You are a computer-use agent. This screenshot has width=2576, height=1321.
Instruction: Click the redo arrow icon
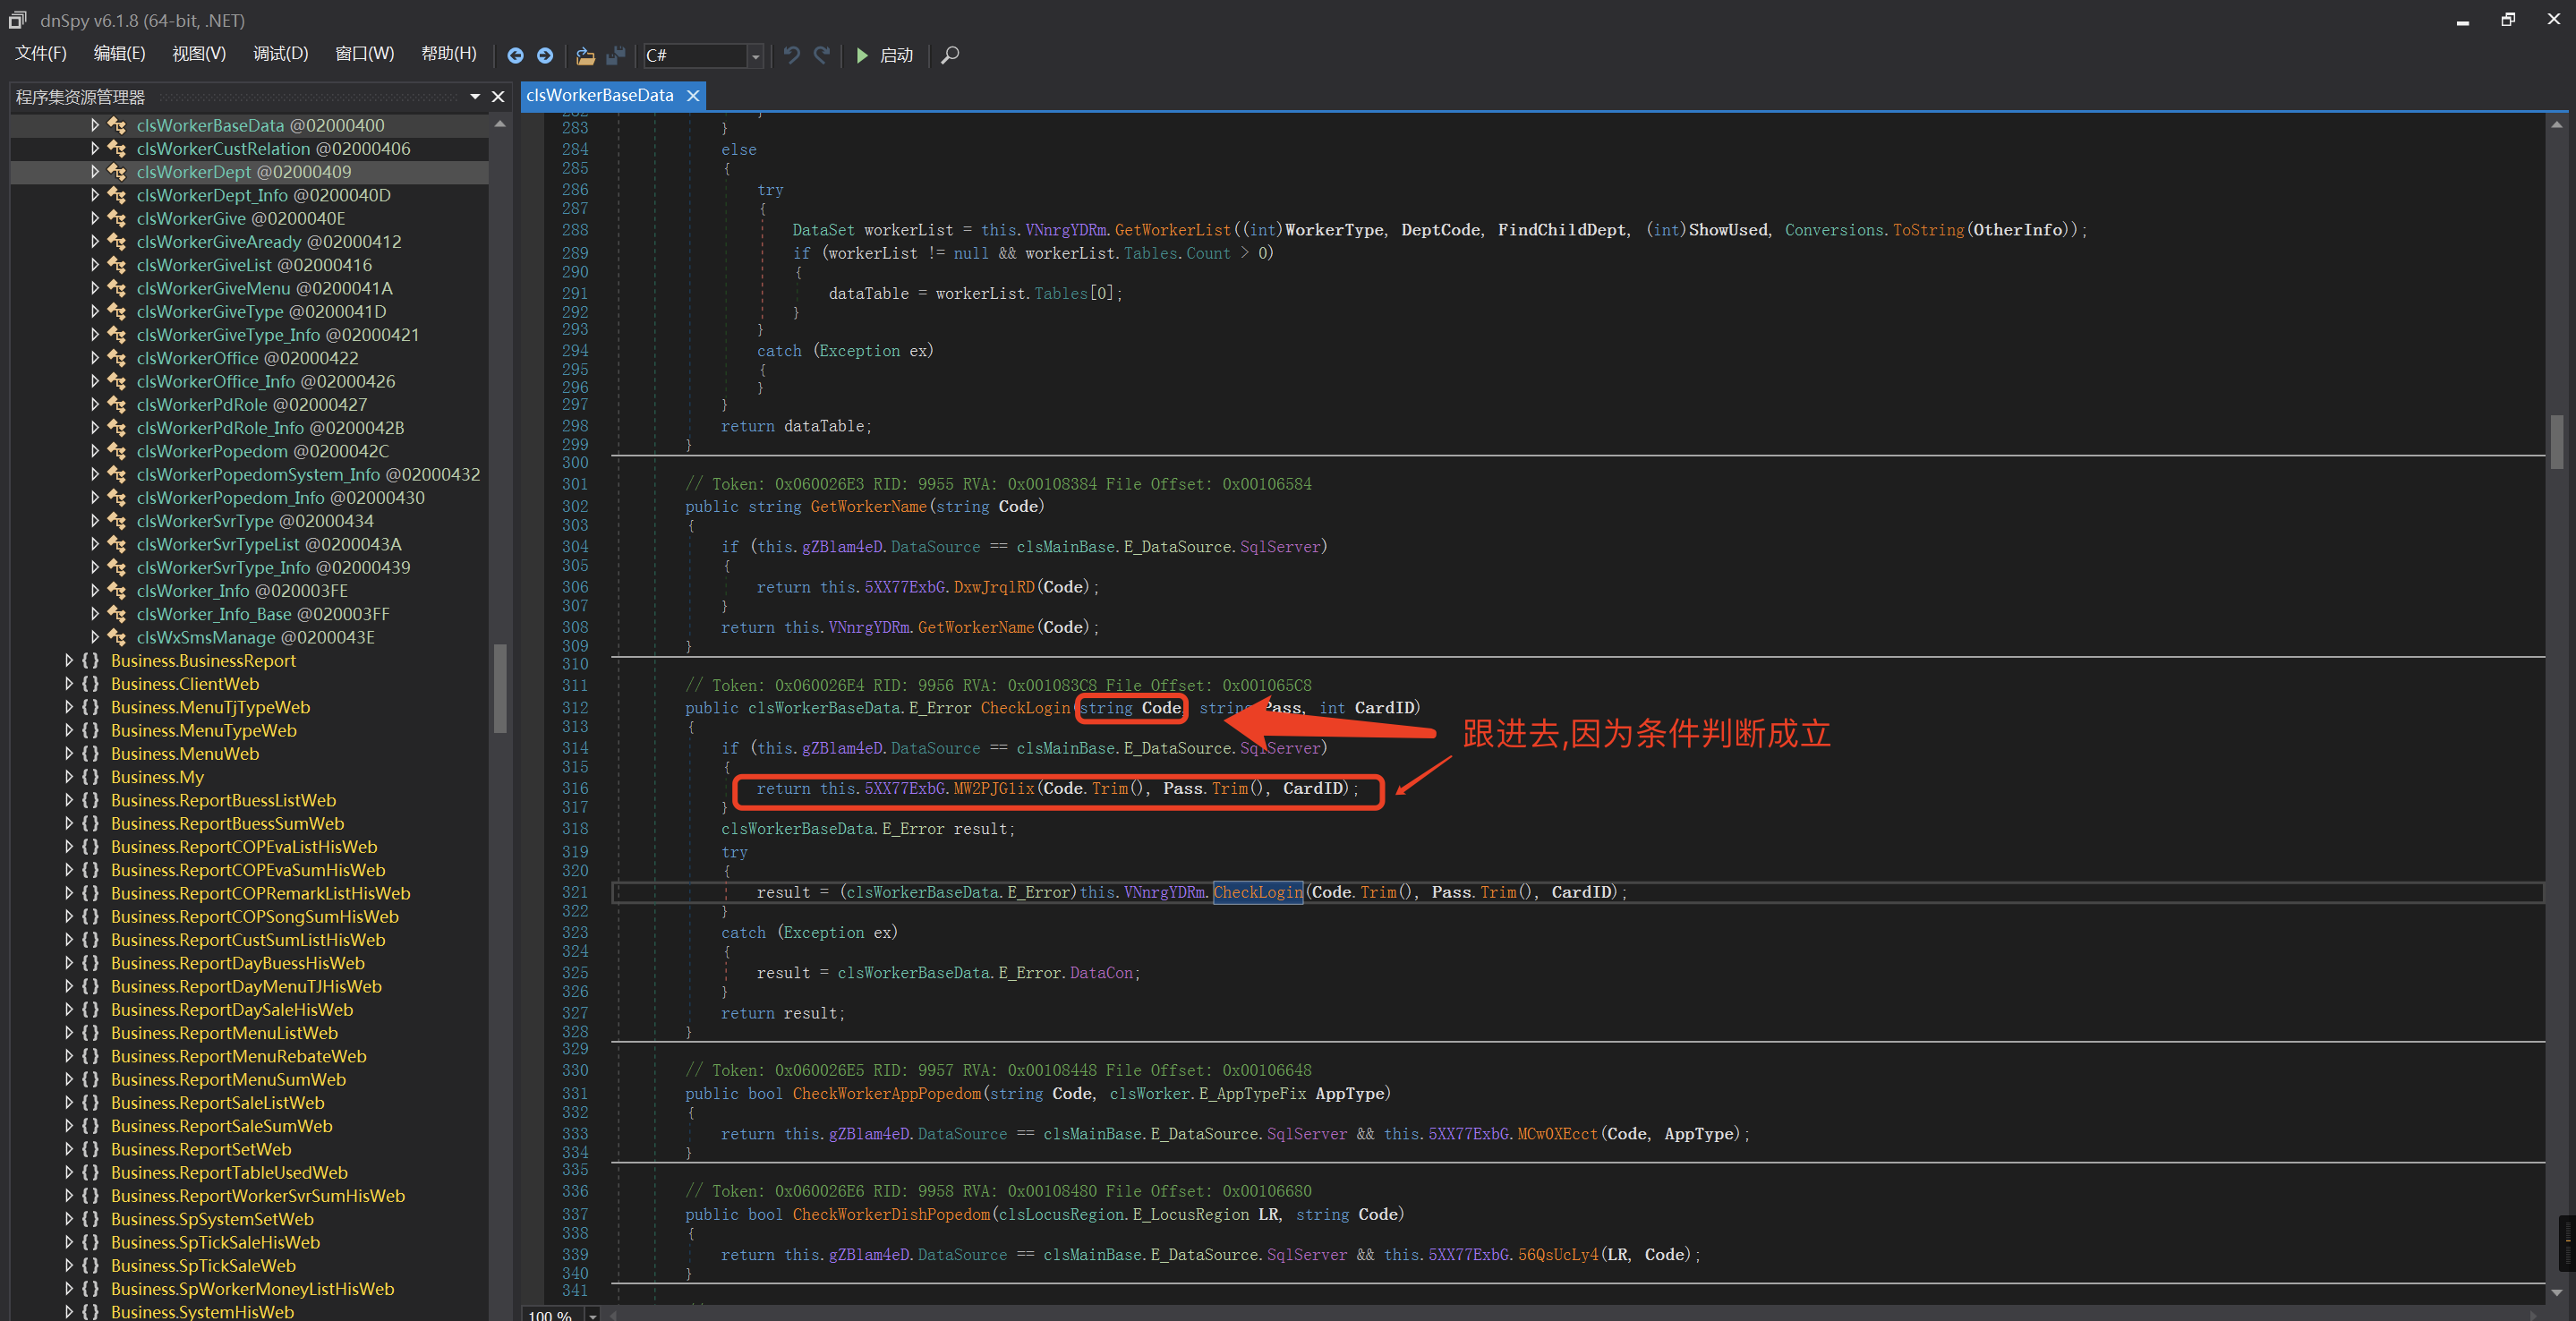pos(822,56)
